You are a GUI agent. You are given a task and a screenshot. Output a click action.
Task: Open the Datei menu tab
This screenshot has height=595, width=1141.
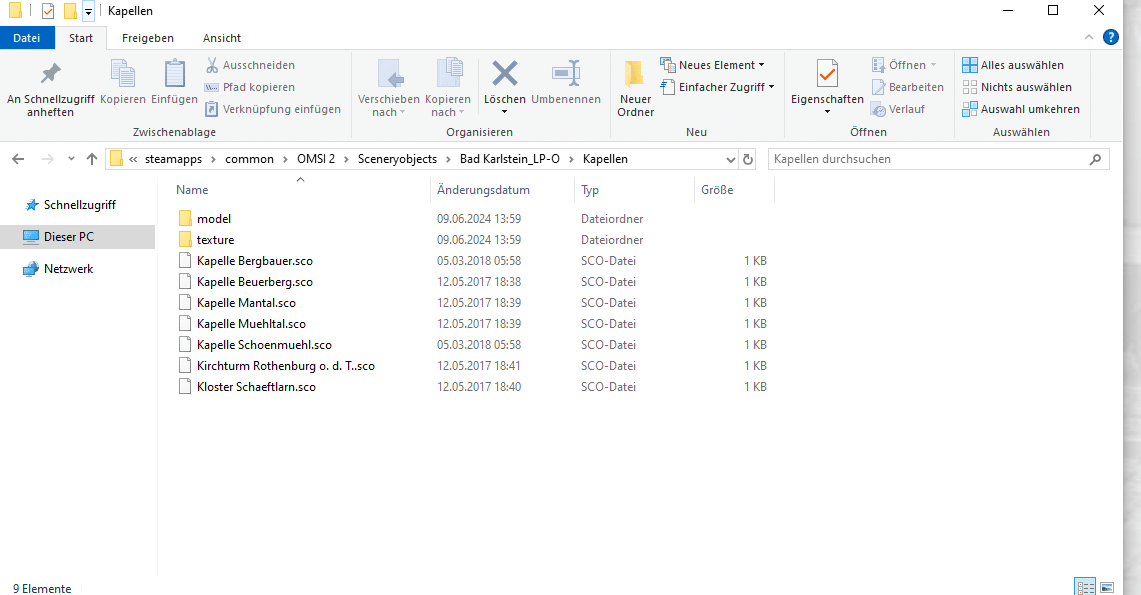(27, 38)
